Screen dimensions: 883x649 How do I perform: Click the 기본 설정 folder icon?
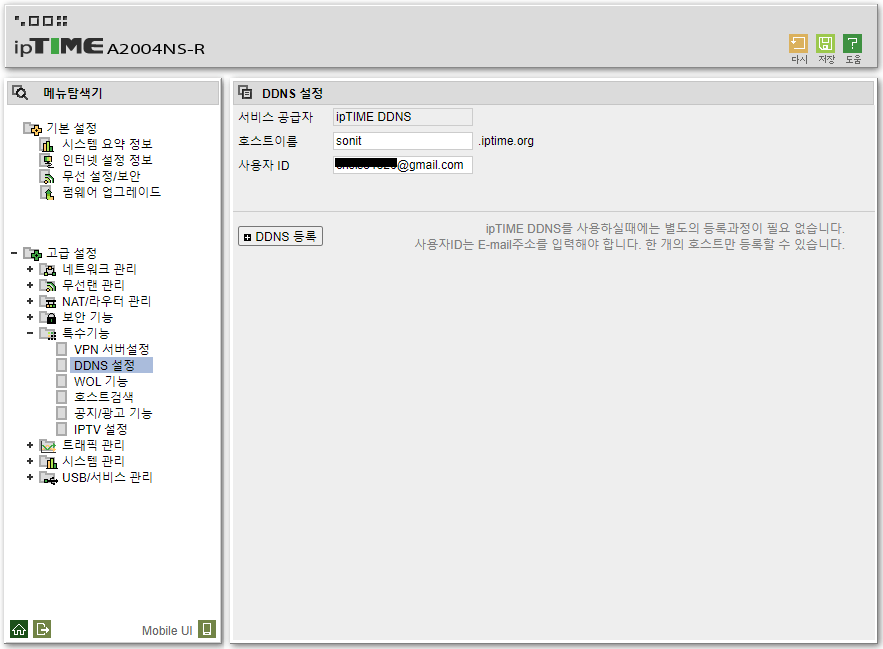coord(33,128)
